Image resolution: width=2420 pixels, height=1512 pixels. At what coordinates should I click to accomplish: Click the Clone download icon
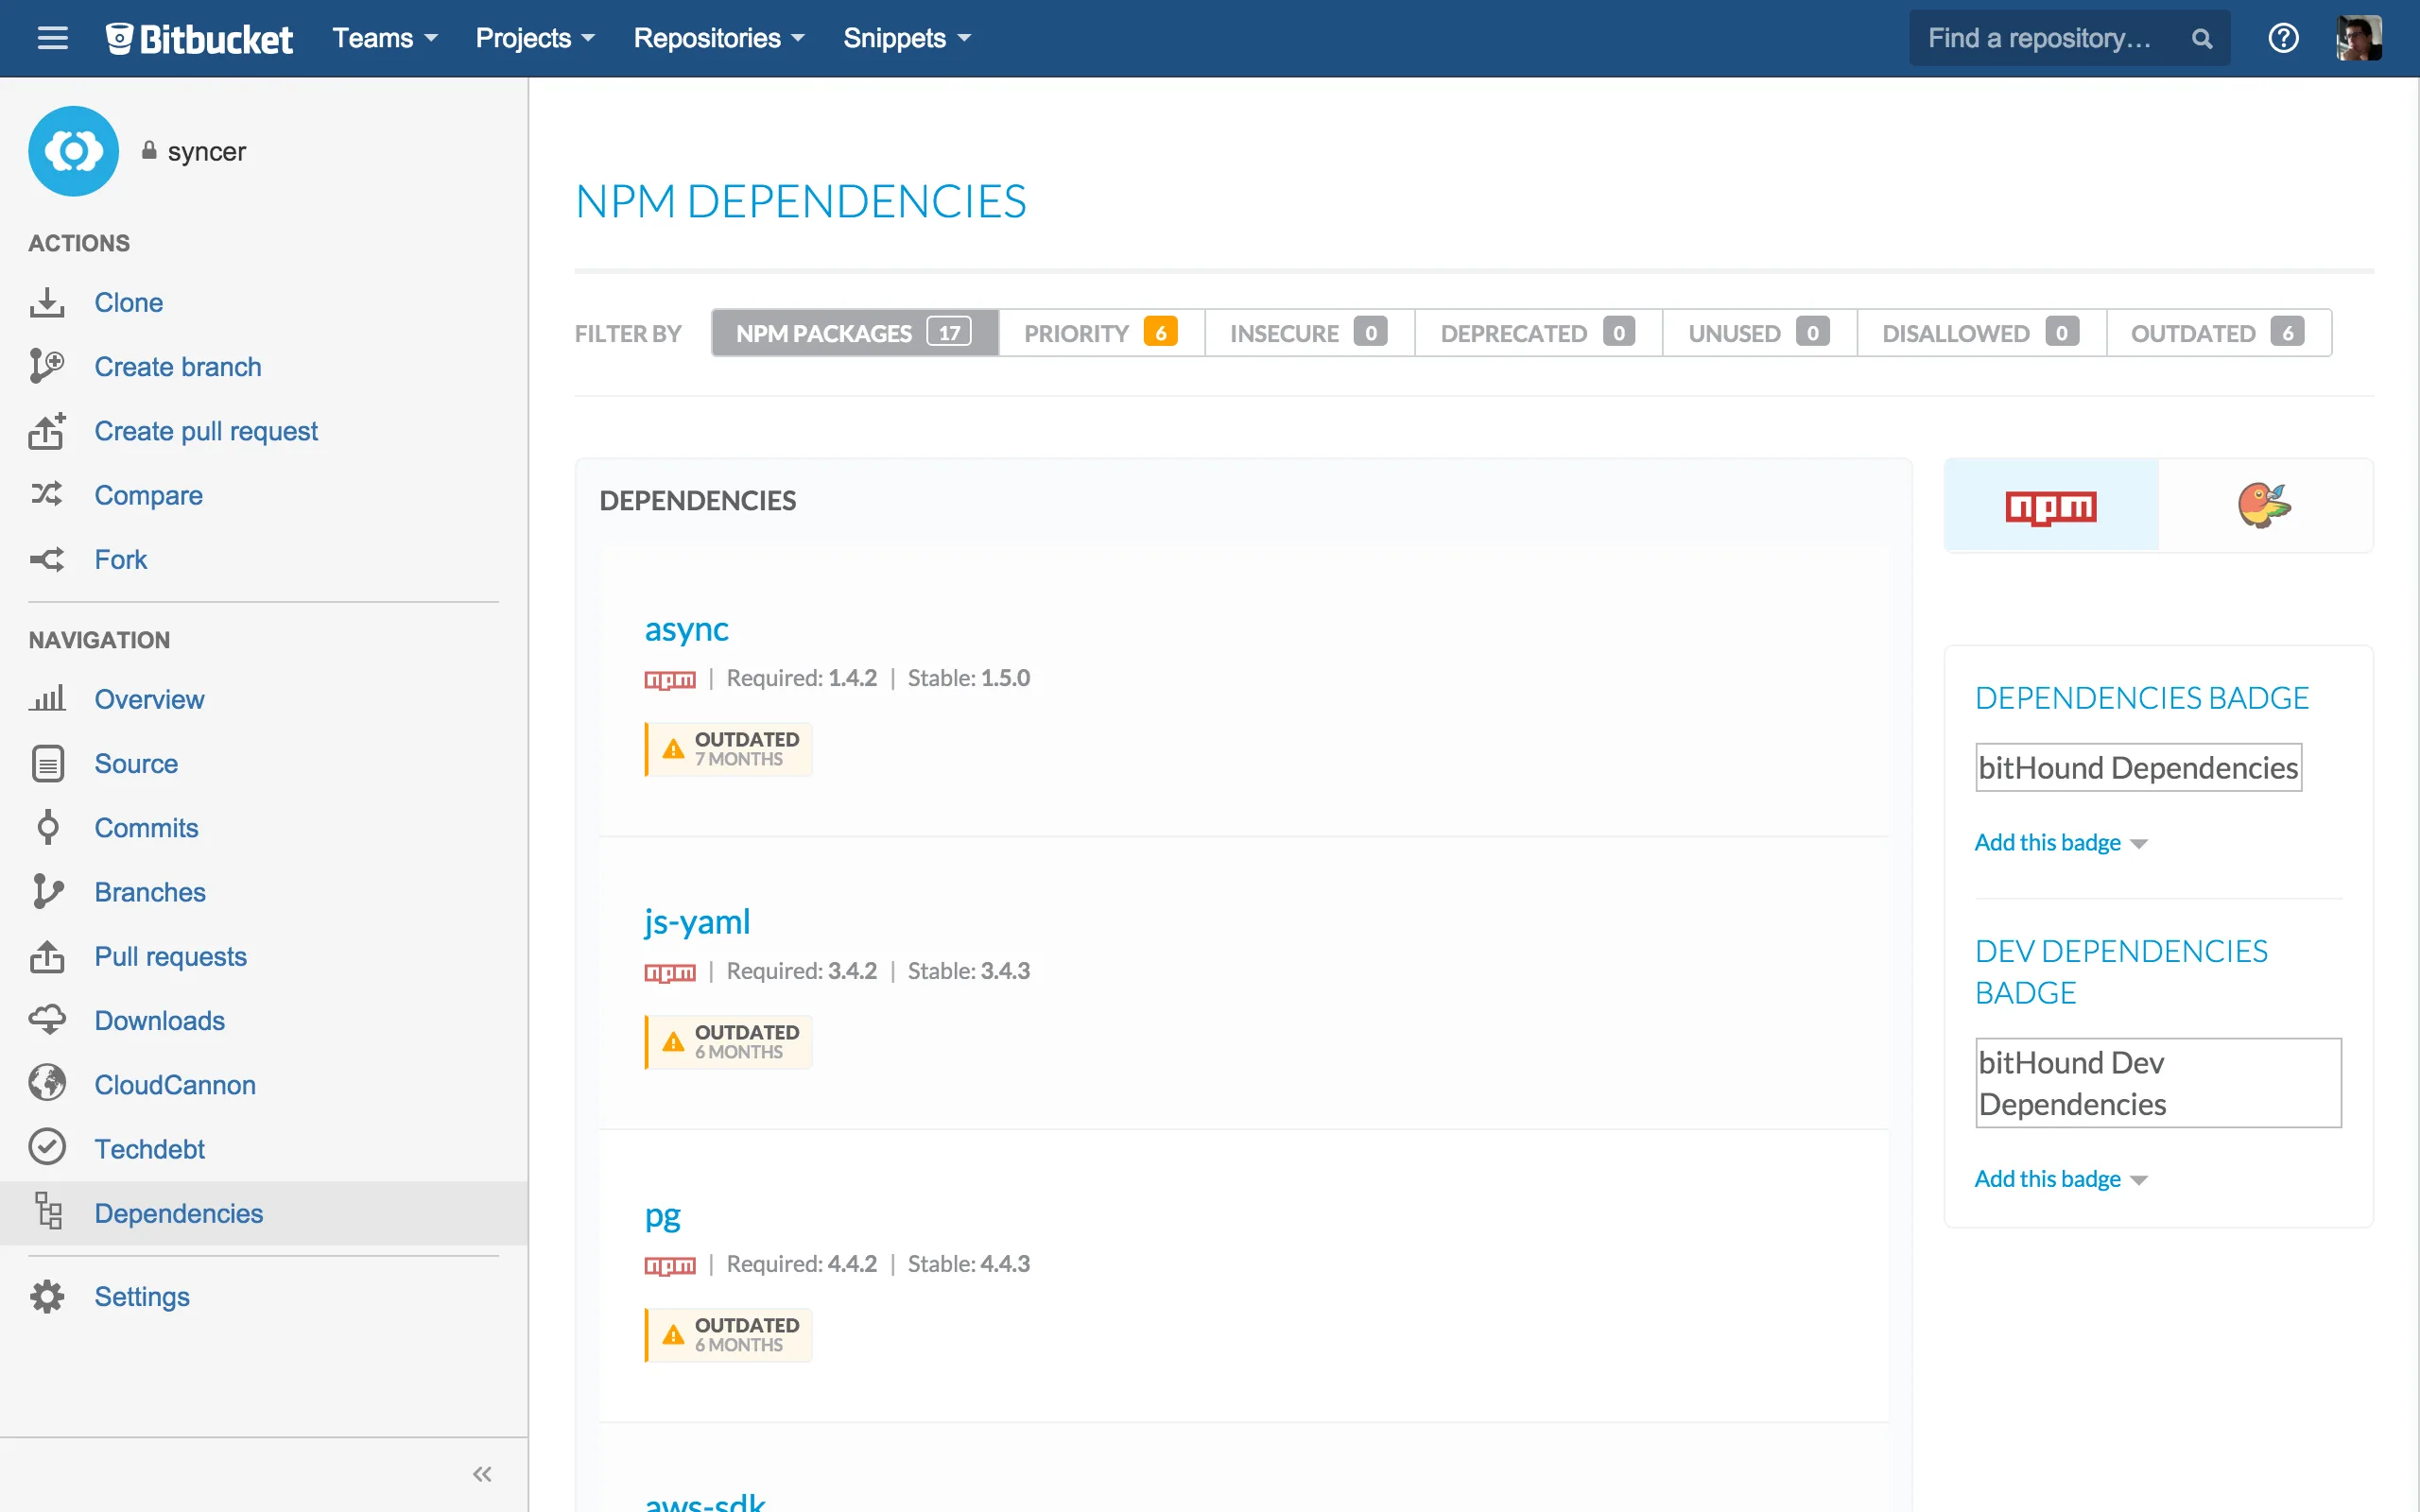(47, 302)
